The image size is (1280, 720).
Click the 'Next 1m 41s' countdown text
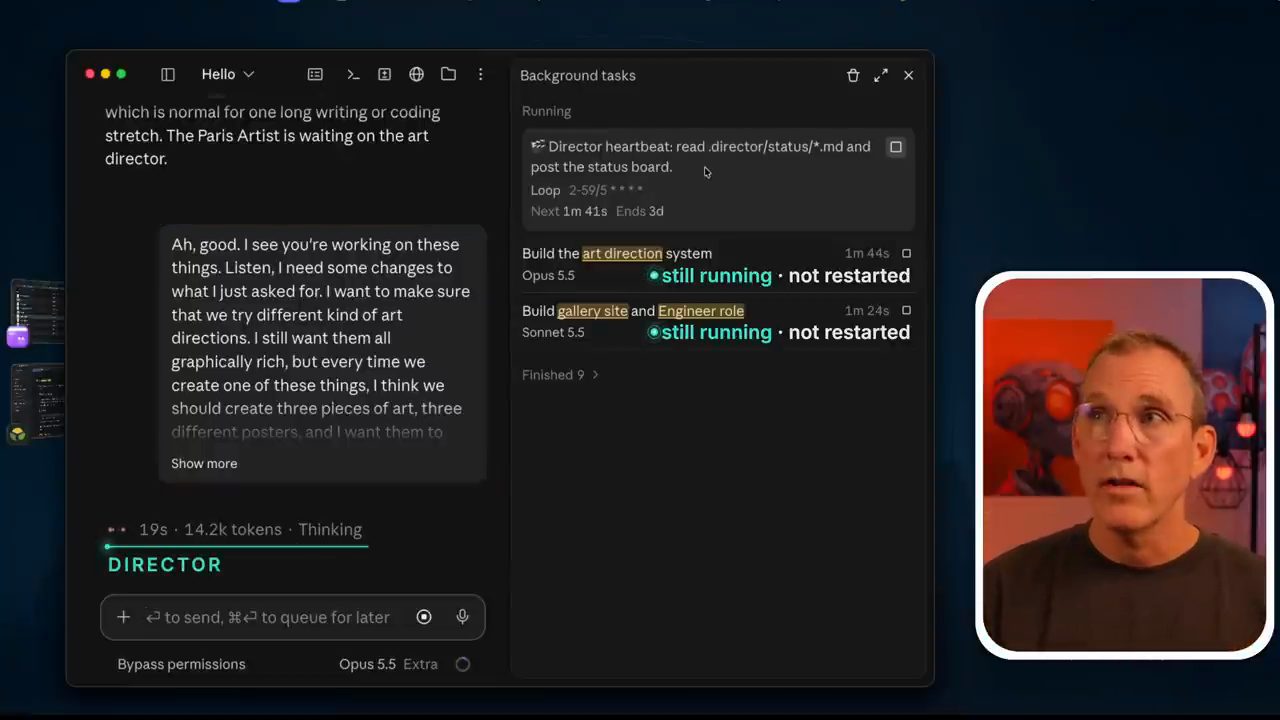(x=569, y=211)
